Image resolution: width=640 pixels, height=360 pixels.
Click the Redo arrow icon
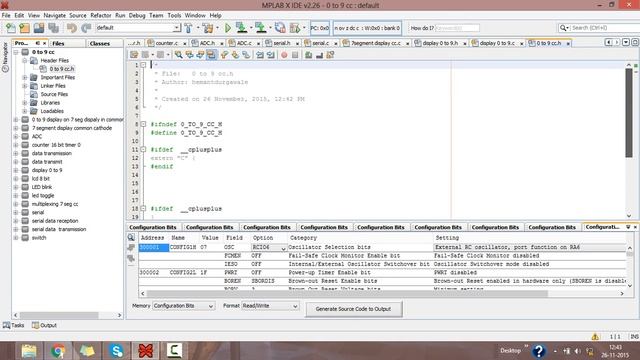(86, 28)
